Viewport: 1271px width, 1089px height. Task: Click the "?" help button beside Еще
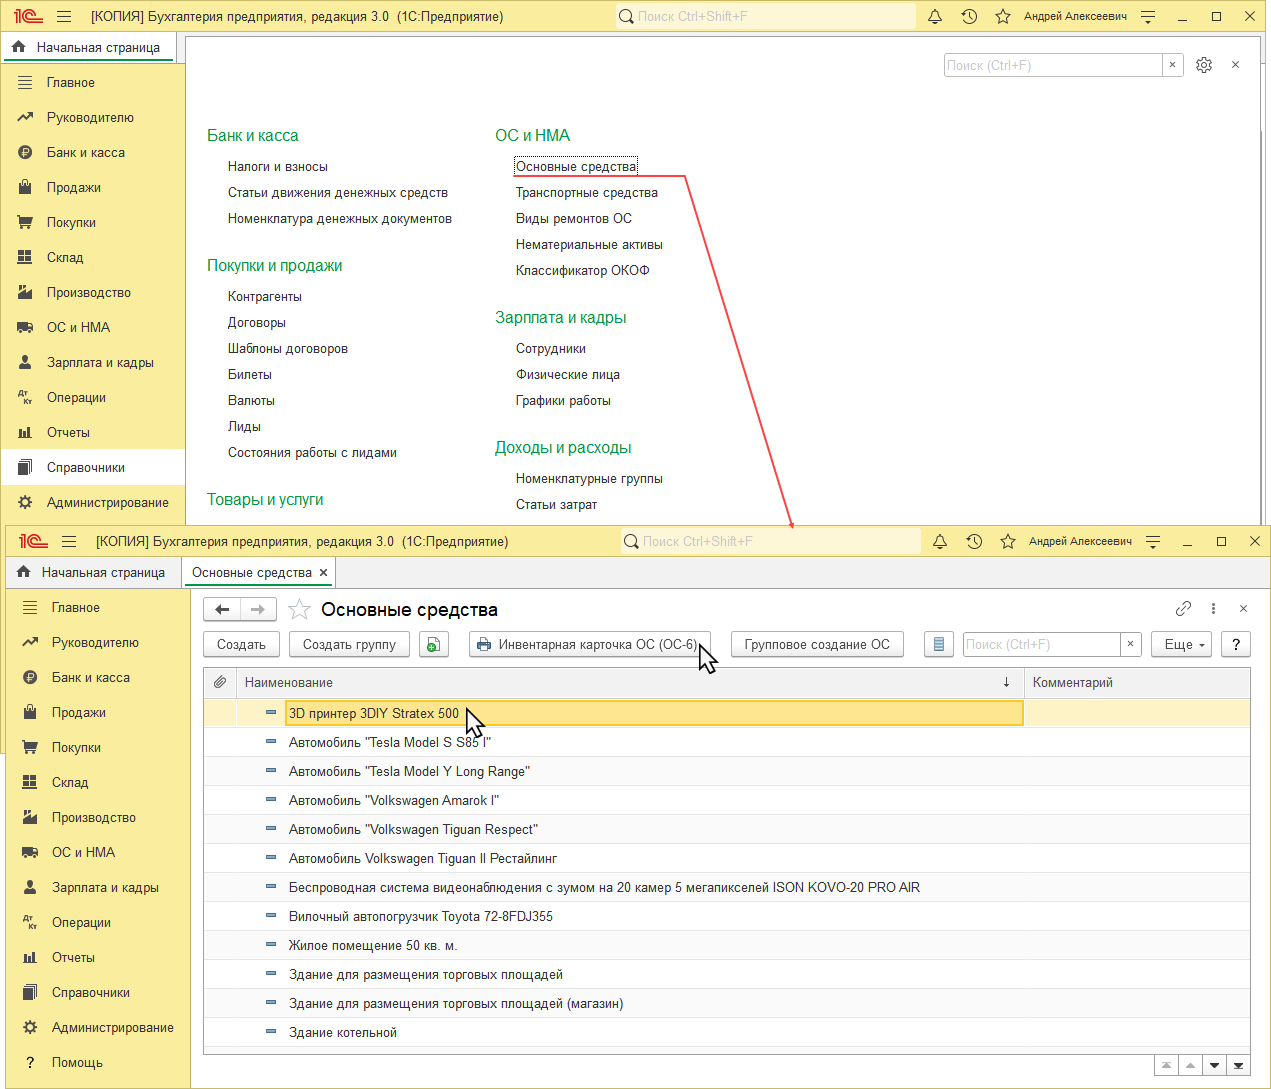(x=1236, y=645)
